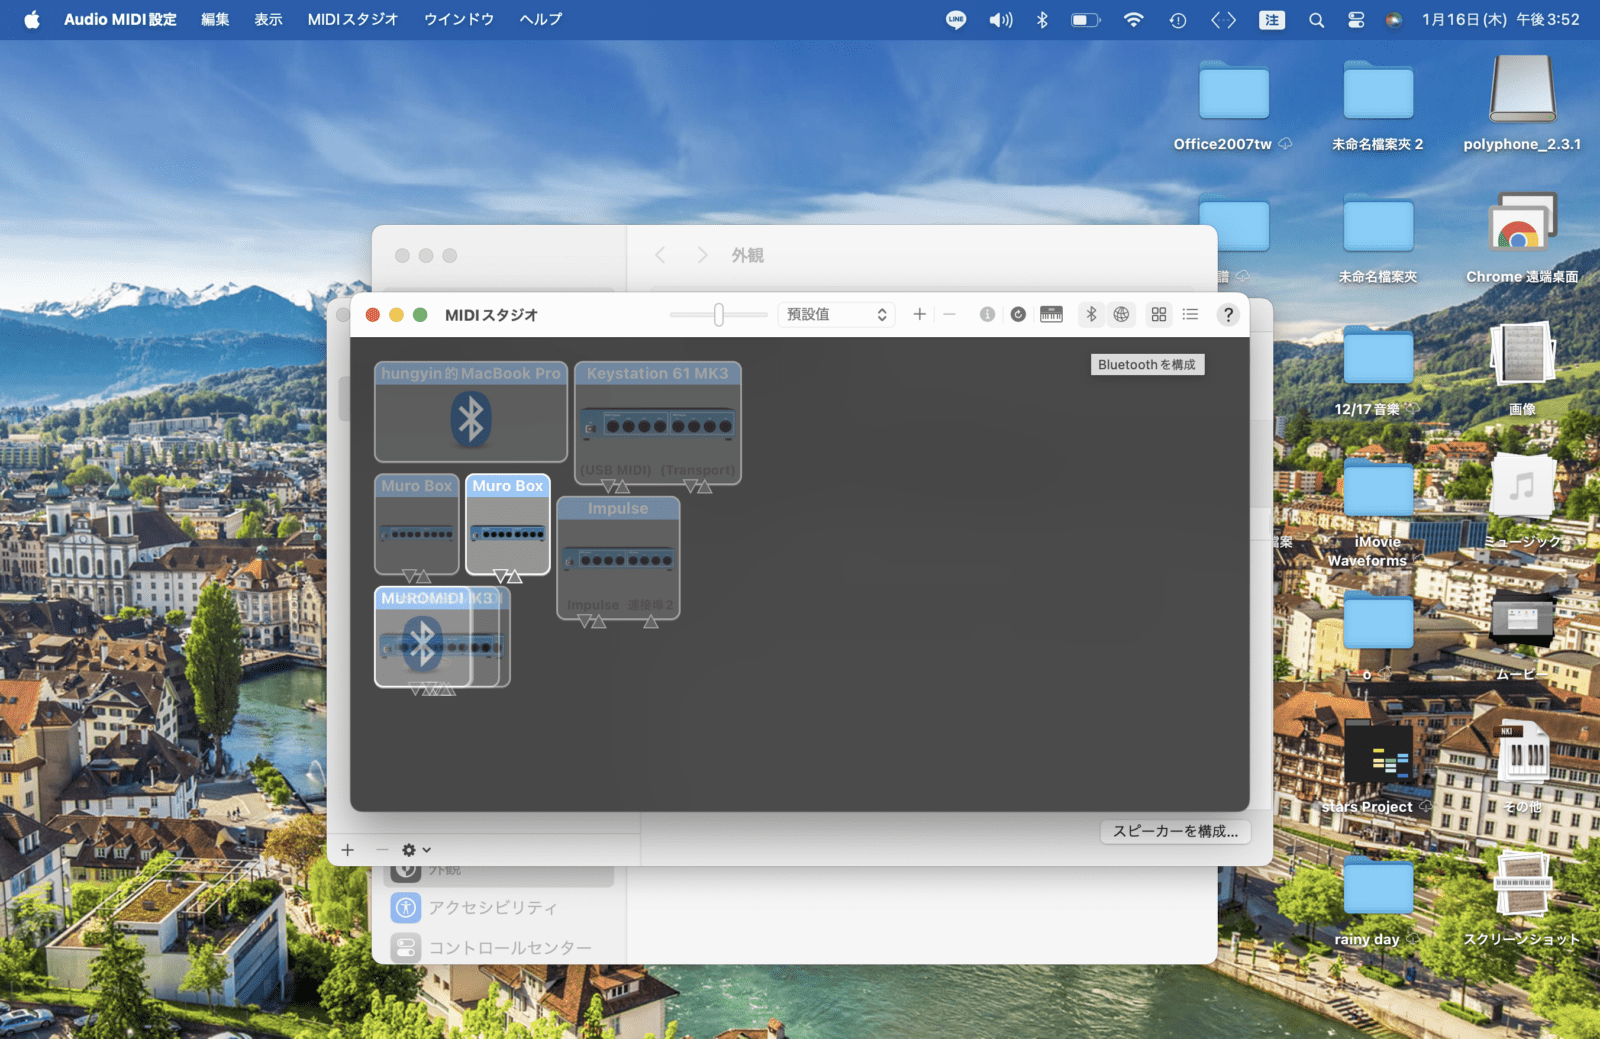Select the Impulse MIDI device icon
1600x1039 pixels.
click(x=618, y=558)
